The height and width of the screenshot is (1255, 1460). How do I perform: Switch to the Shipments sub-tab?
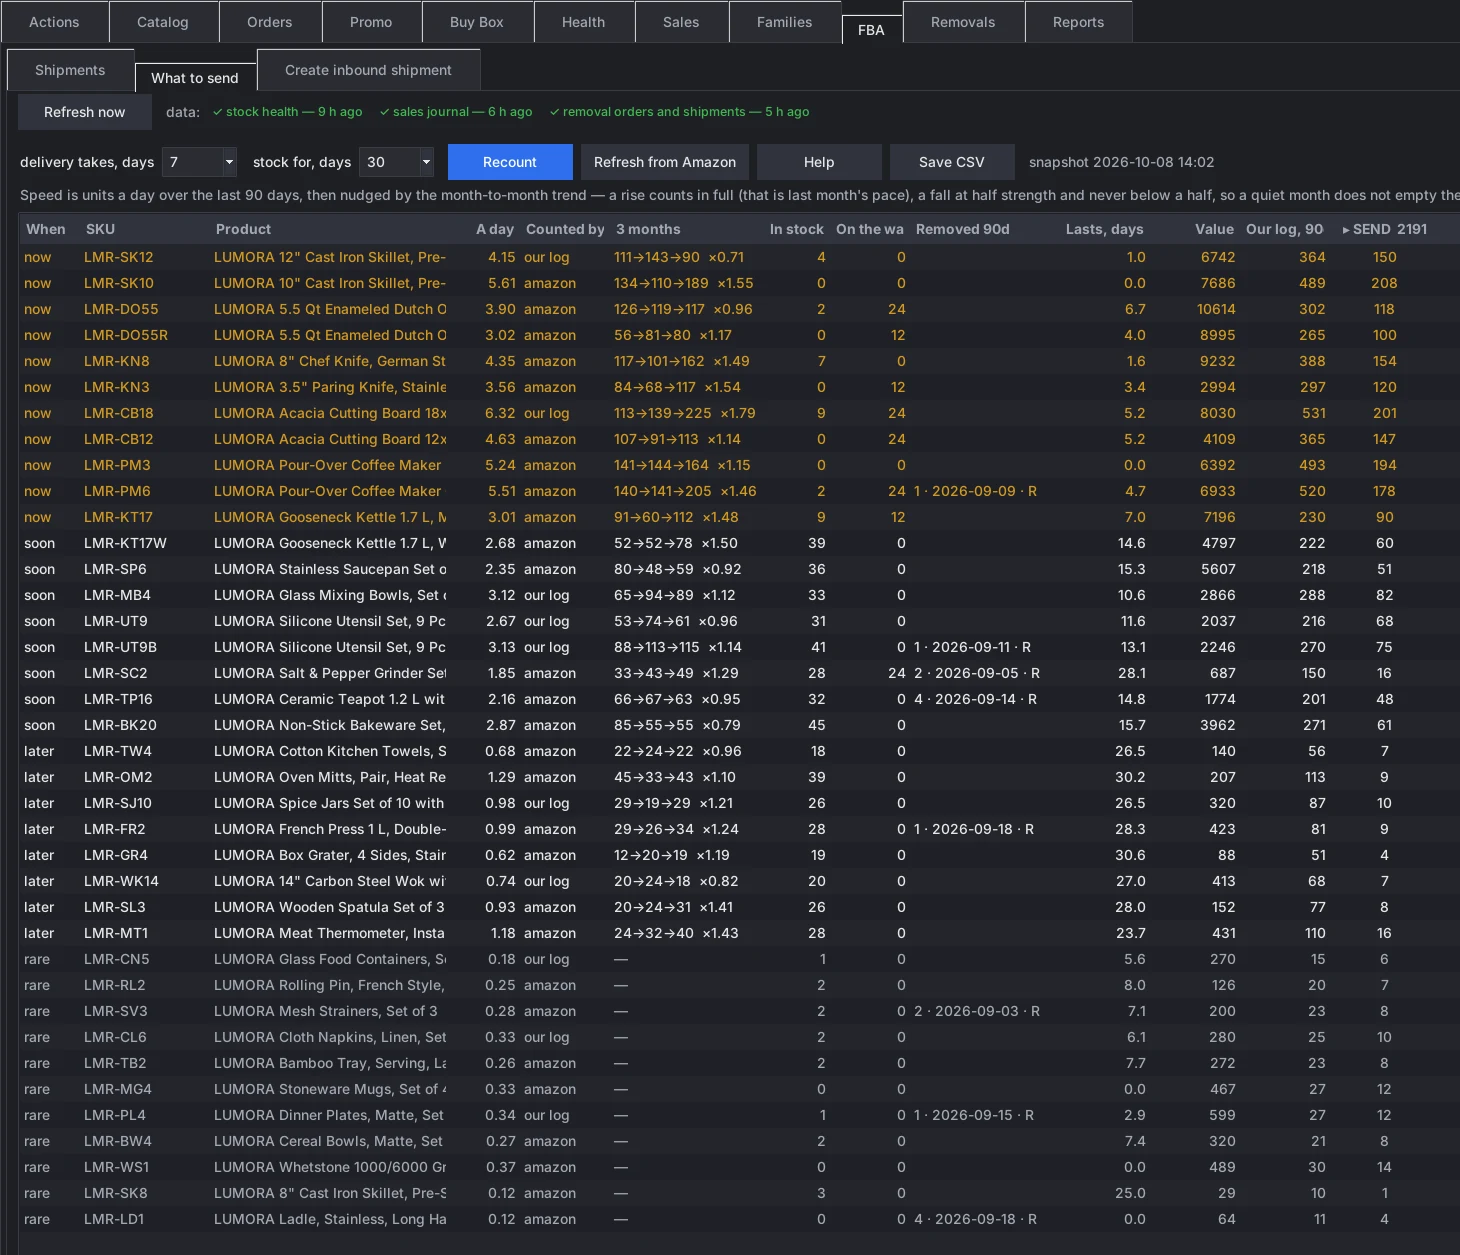[x=70, y=70]
